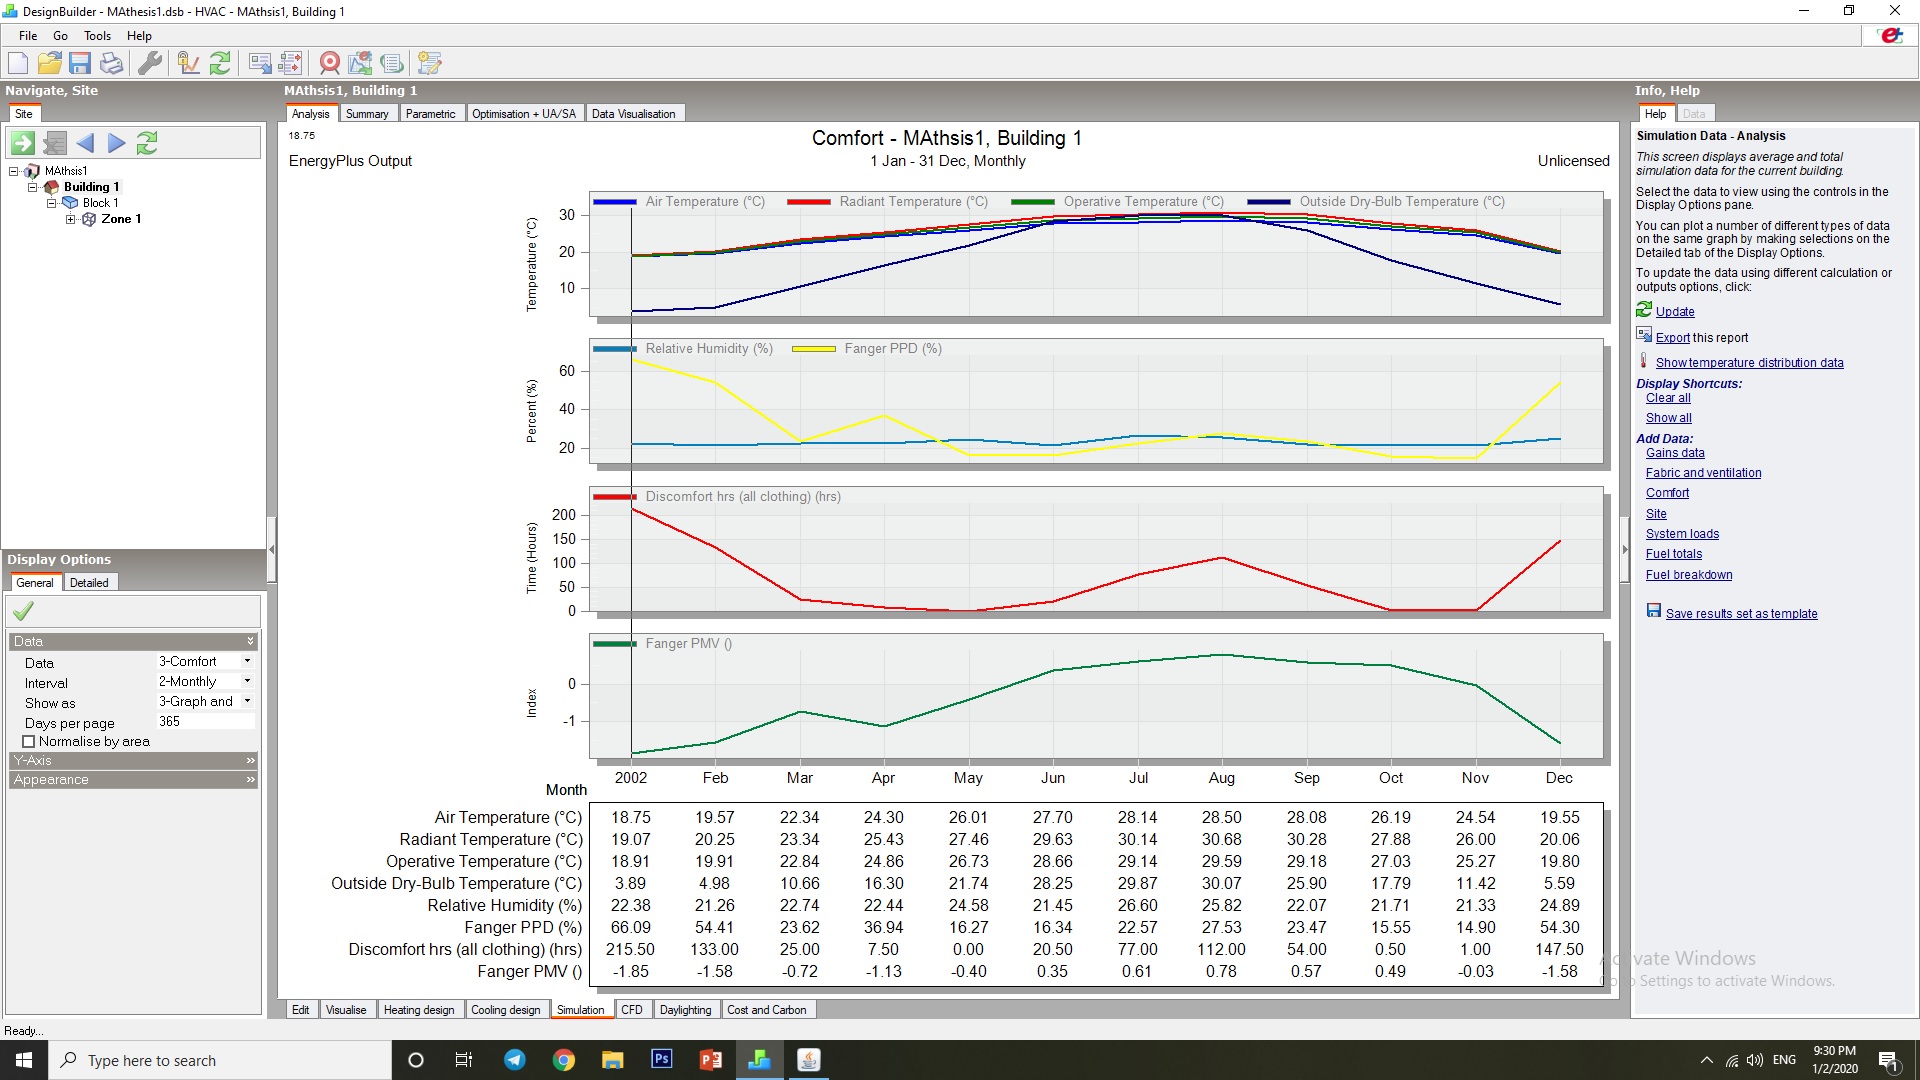Click the scroll with pencil toolbar icon
Screen dimensions: 1920x1080
430,63
